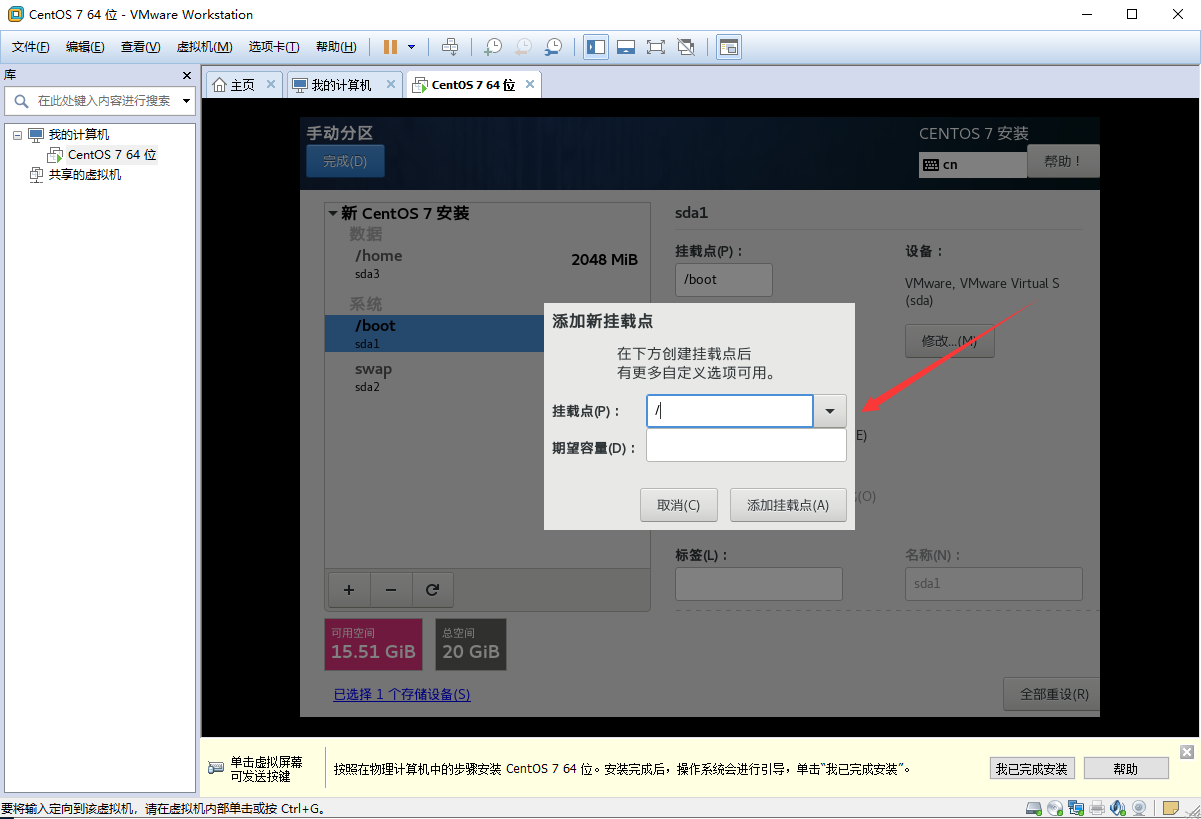Open the 帮助(H) menu
Screen dimensions: 1201x819
pyautogui.click(x=336, y=47)
